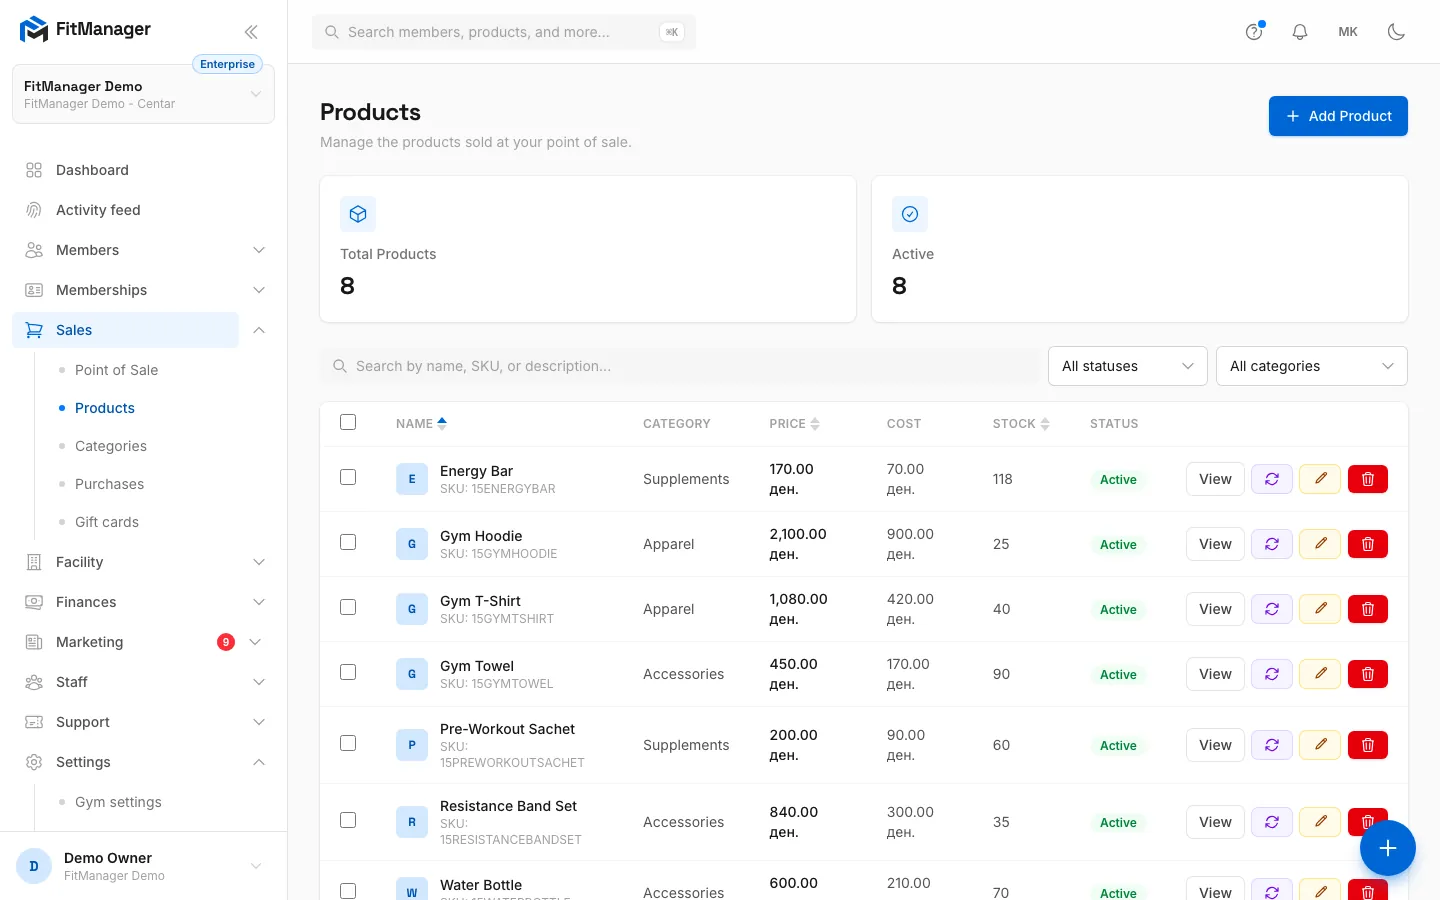Click restock icon for Gym Towel
The width and height of the screenshot is (1440, 900).
[x=1272, y=674]
